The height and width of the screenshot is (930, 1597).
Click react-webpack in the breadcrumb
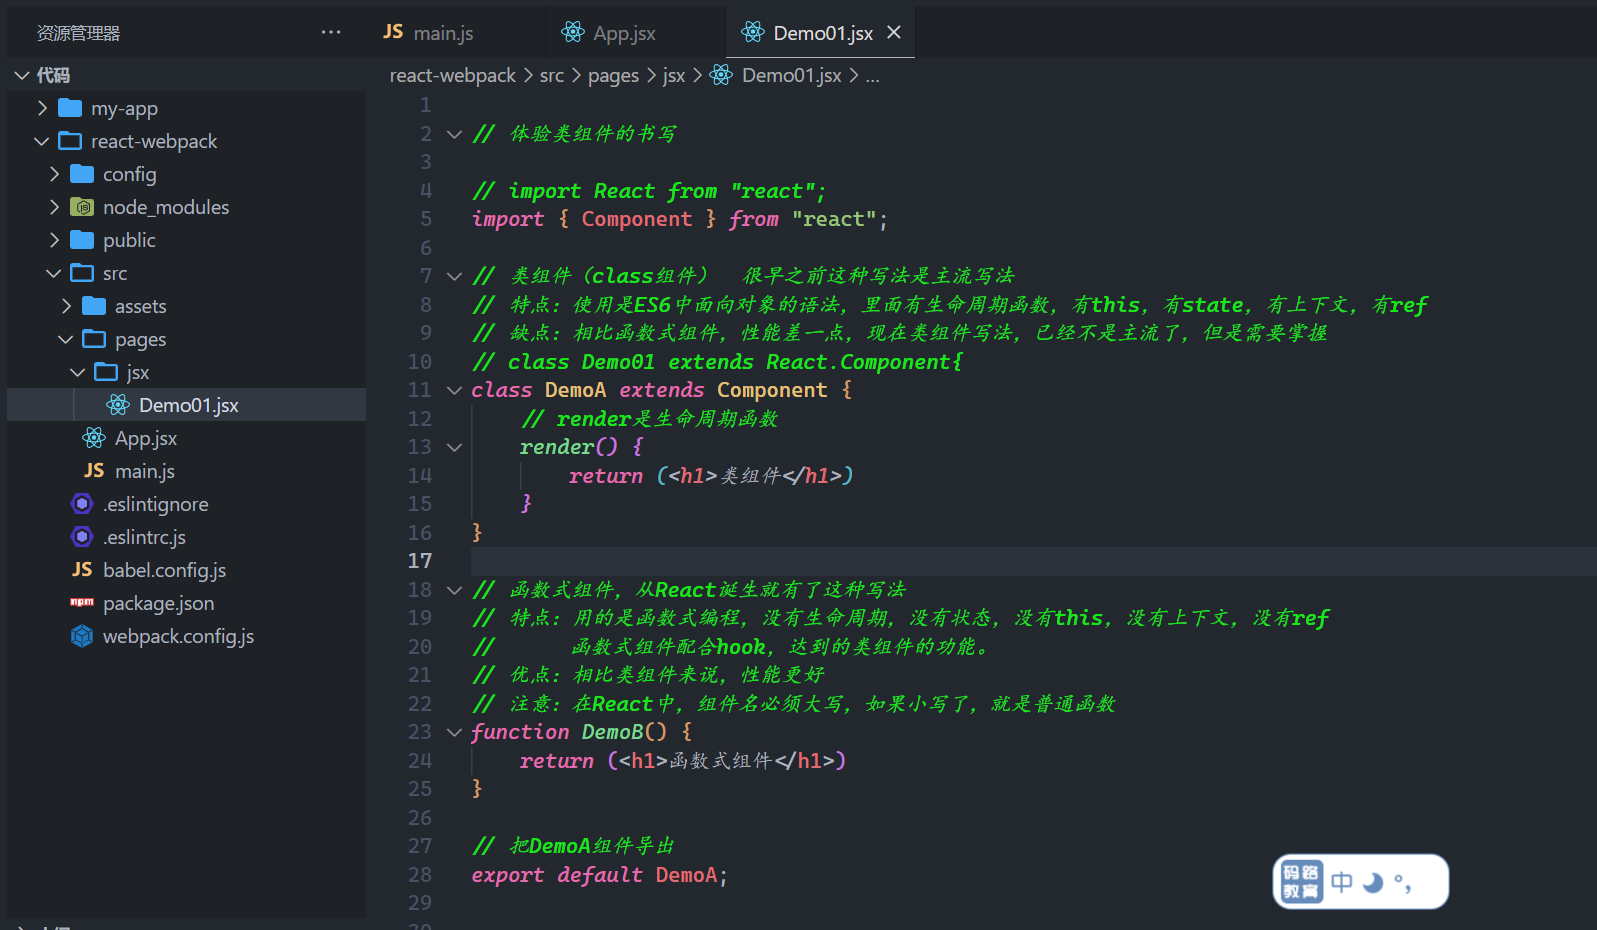[453, 75]
